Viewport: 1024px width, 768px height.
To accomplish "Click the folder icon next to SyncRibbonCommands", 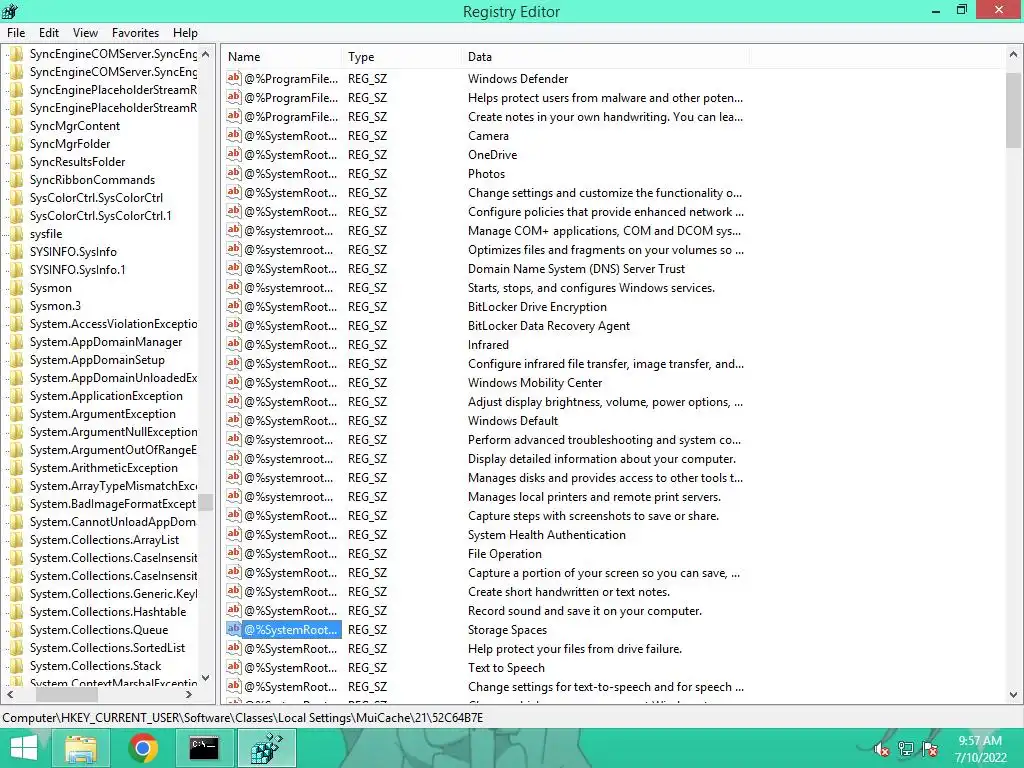I will coord(16,180).
